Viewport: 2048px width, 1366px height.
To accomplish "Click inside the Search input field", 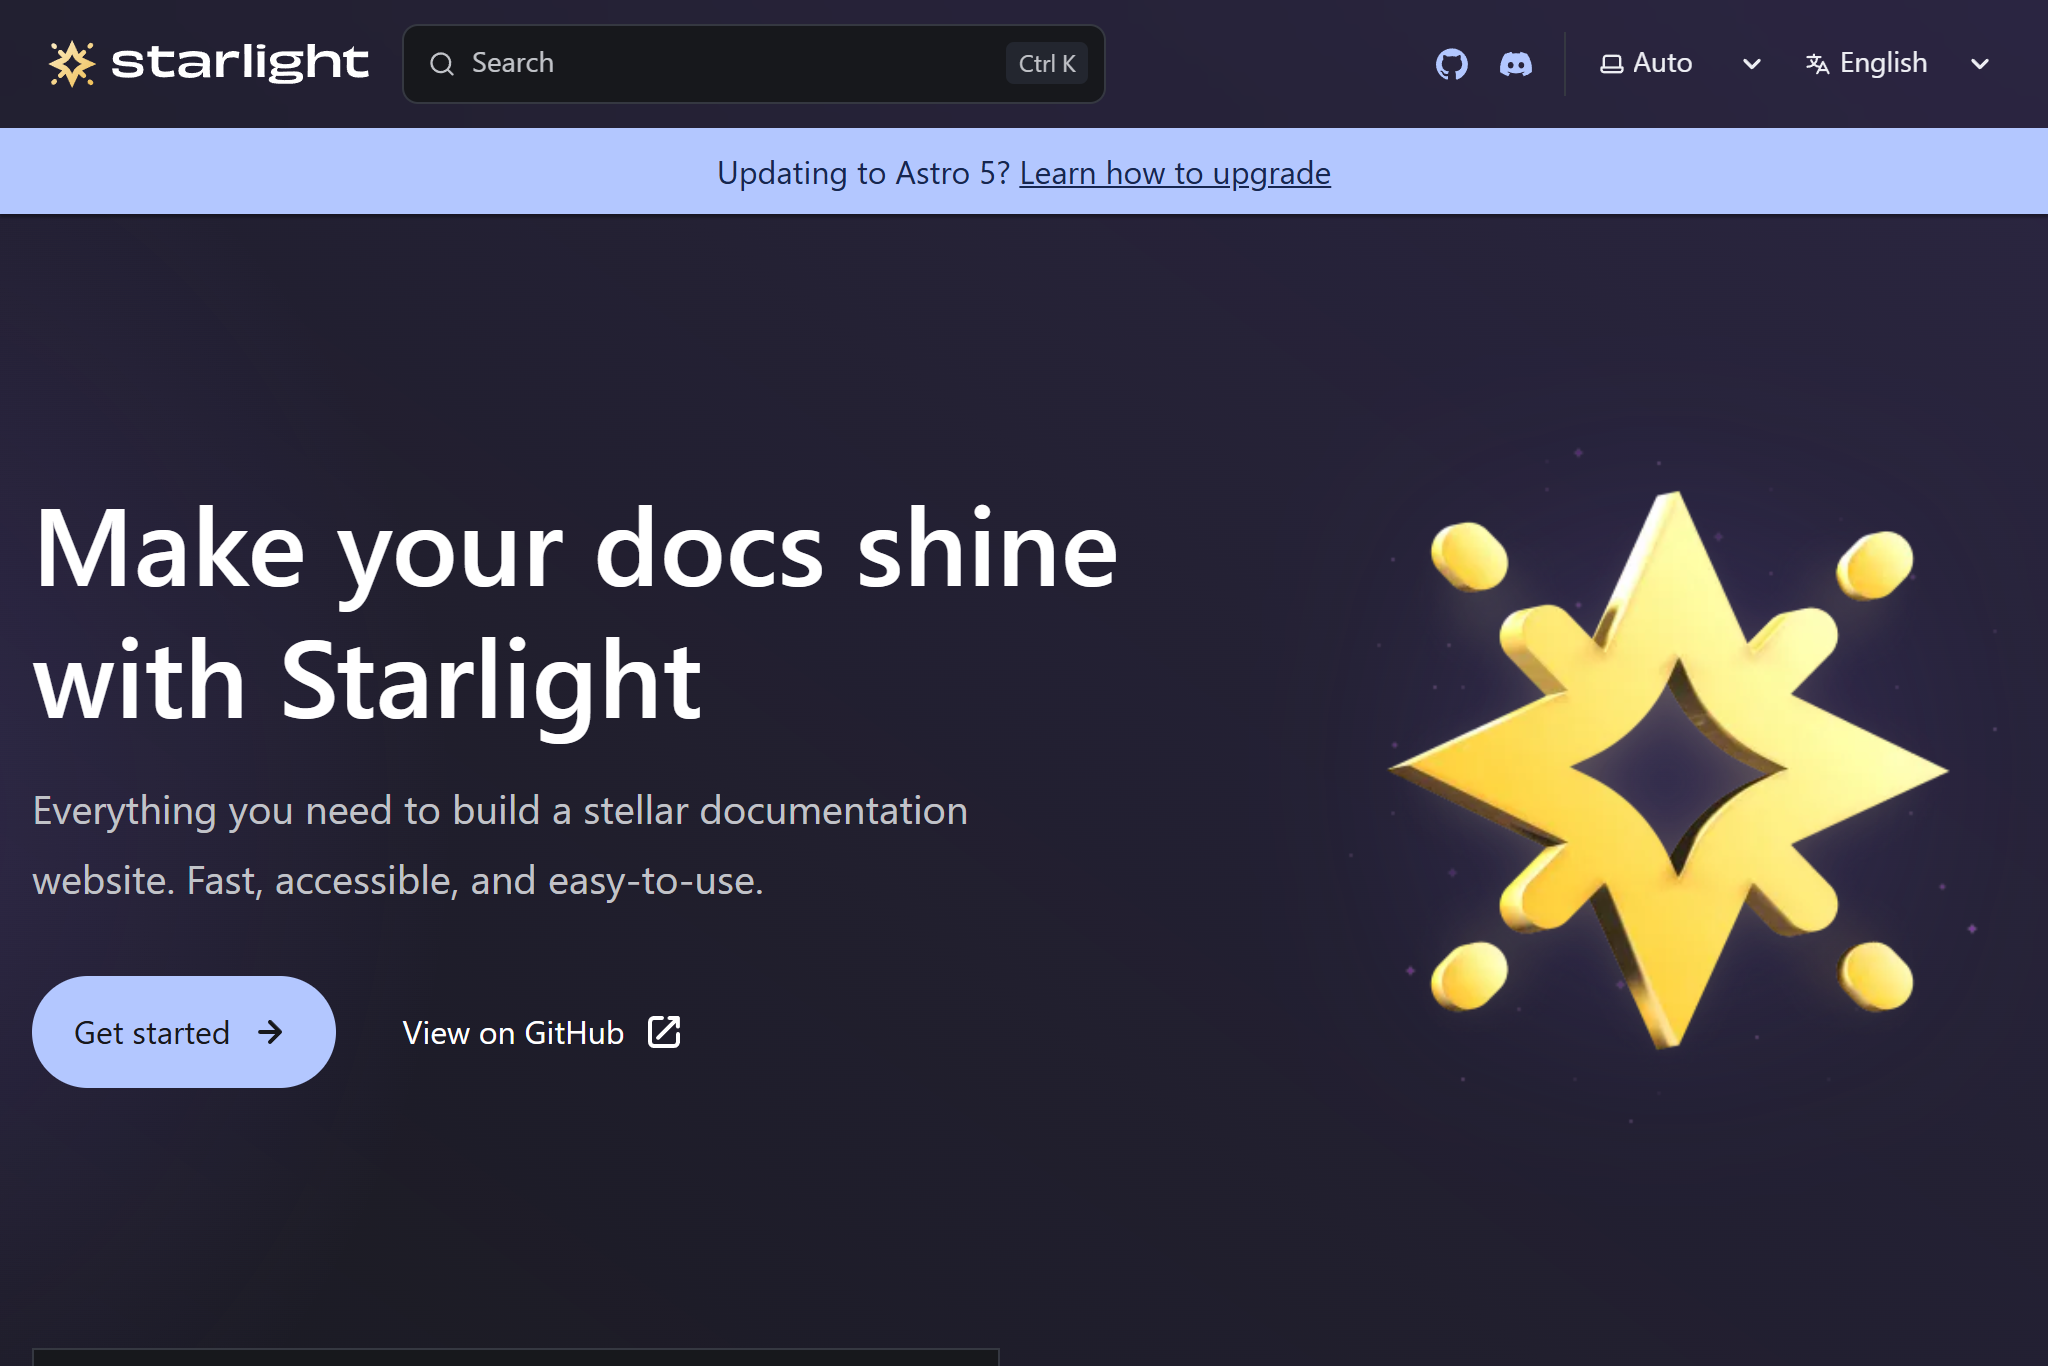I will (x=700, y=63).
